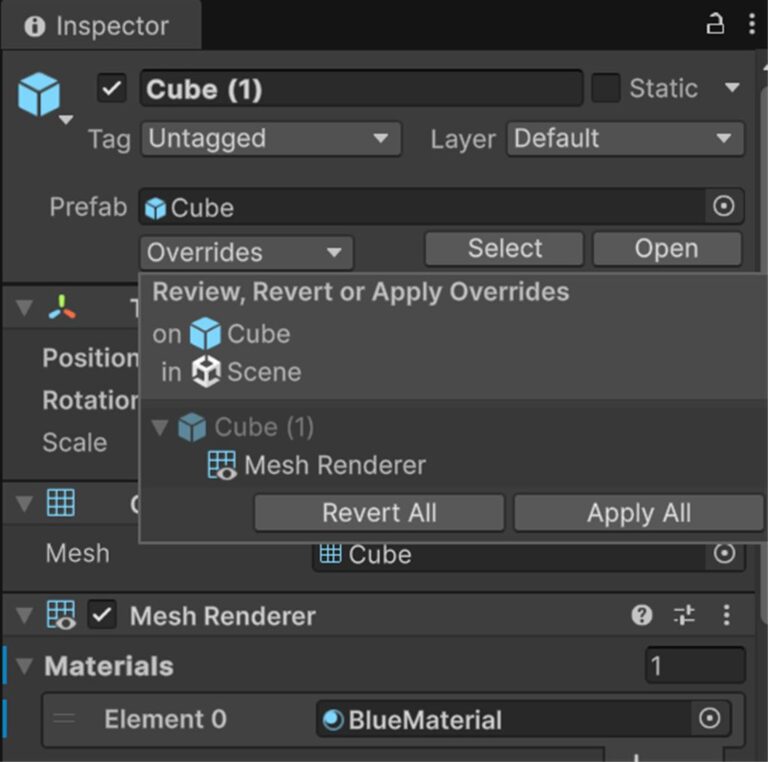The image size is (768, 762).
Task: Disable the Mesh Renderer component checkbox
Action: tap(102, 615)
